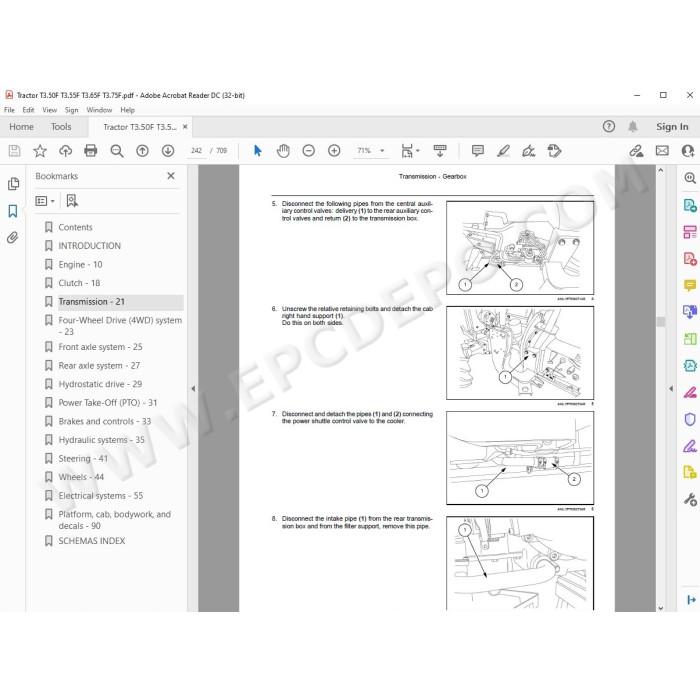This screenshot has width=700, height=700.
Task: Click the page number input field
Action: click(x=196, y=151)
